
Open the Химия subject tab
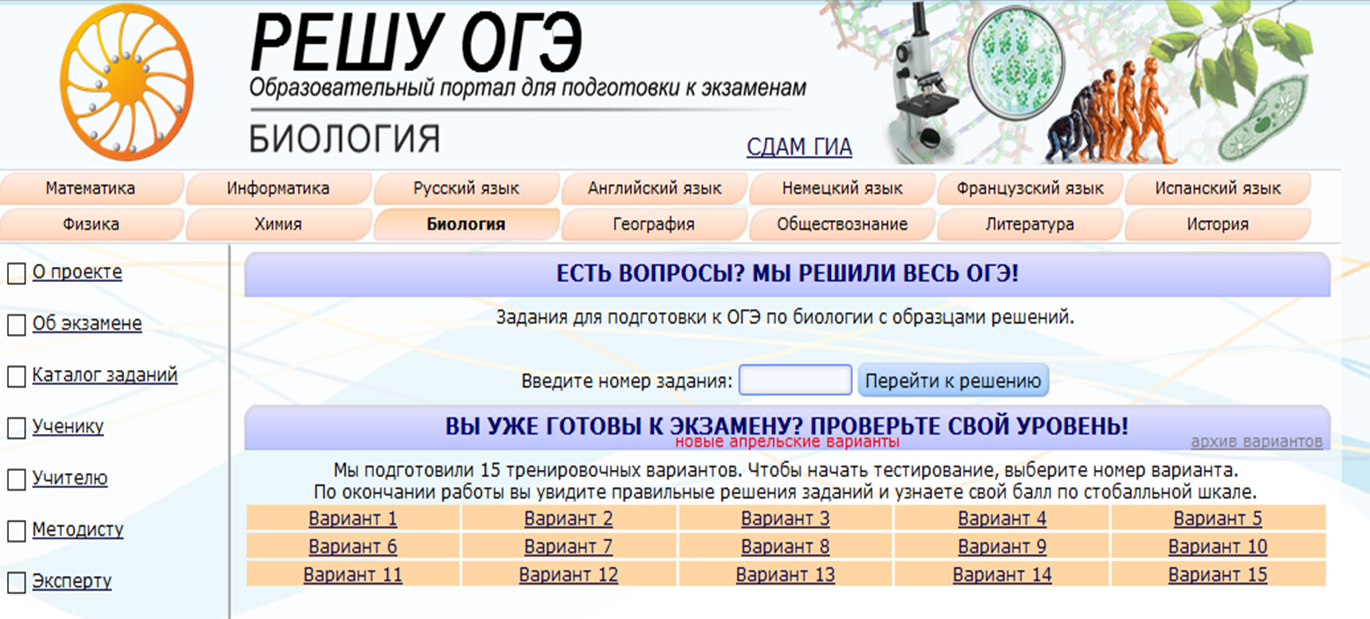pyautogui.click(x=278, y=224)
